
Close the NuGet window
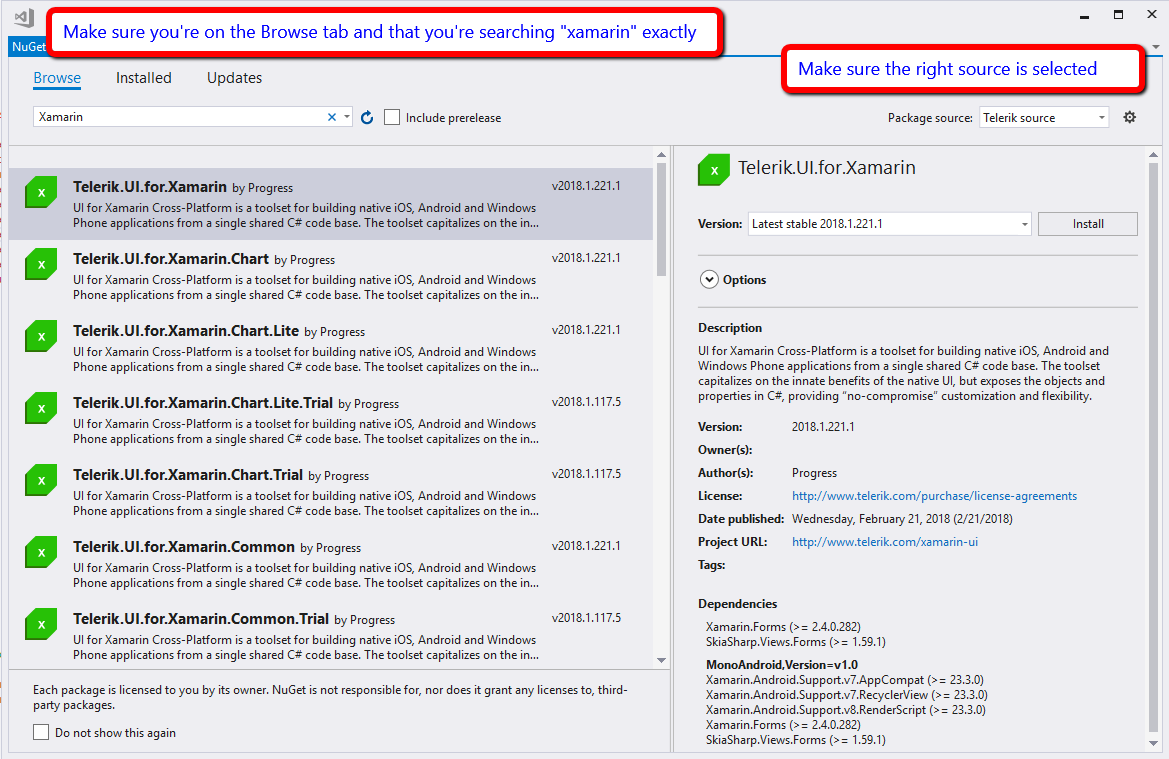[x=1152, y=15]
